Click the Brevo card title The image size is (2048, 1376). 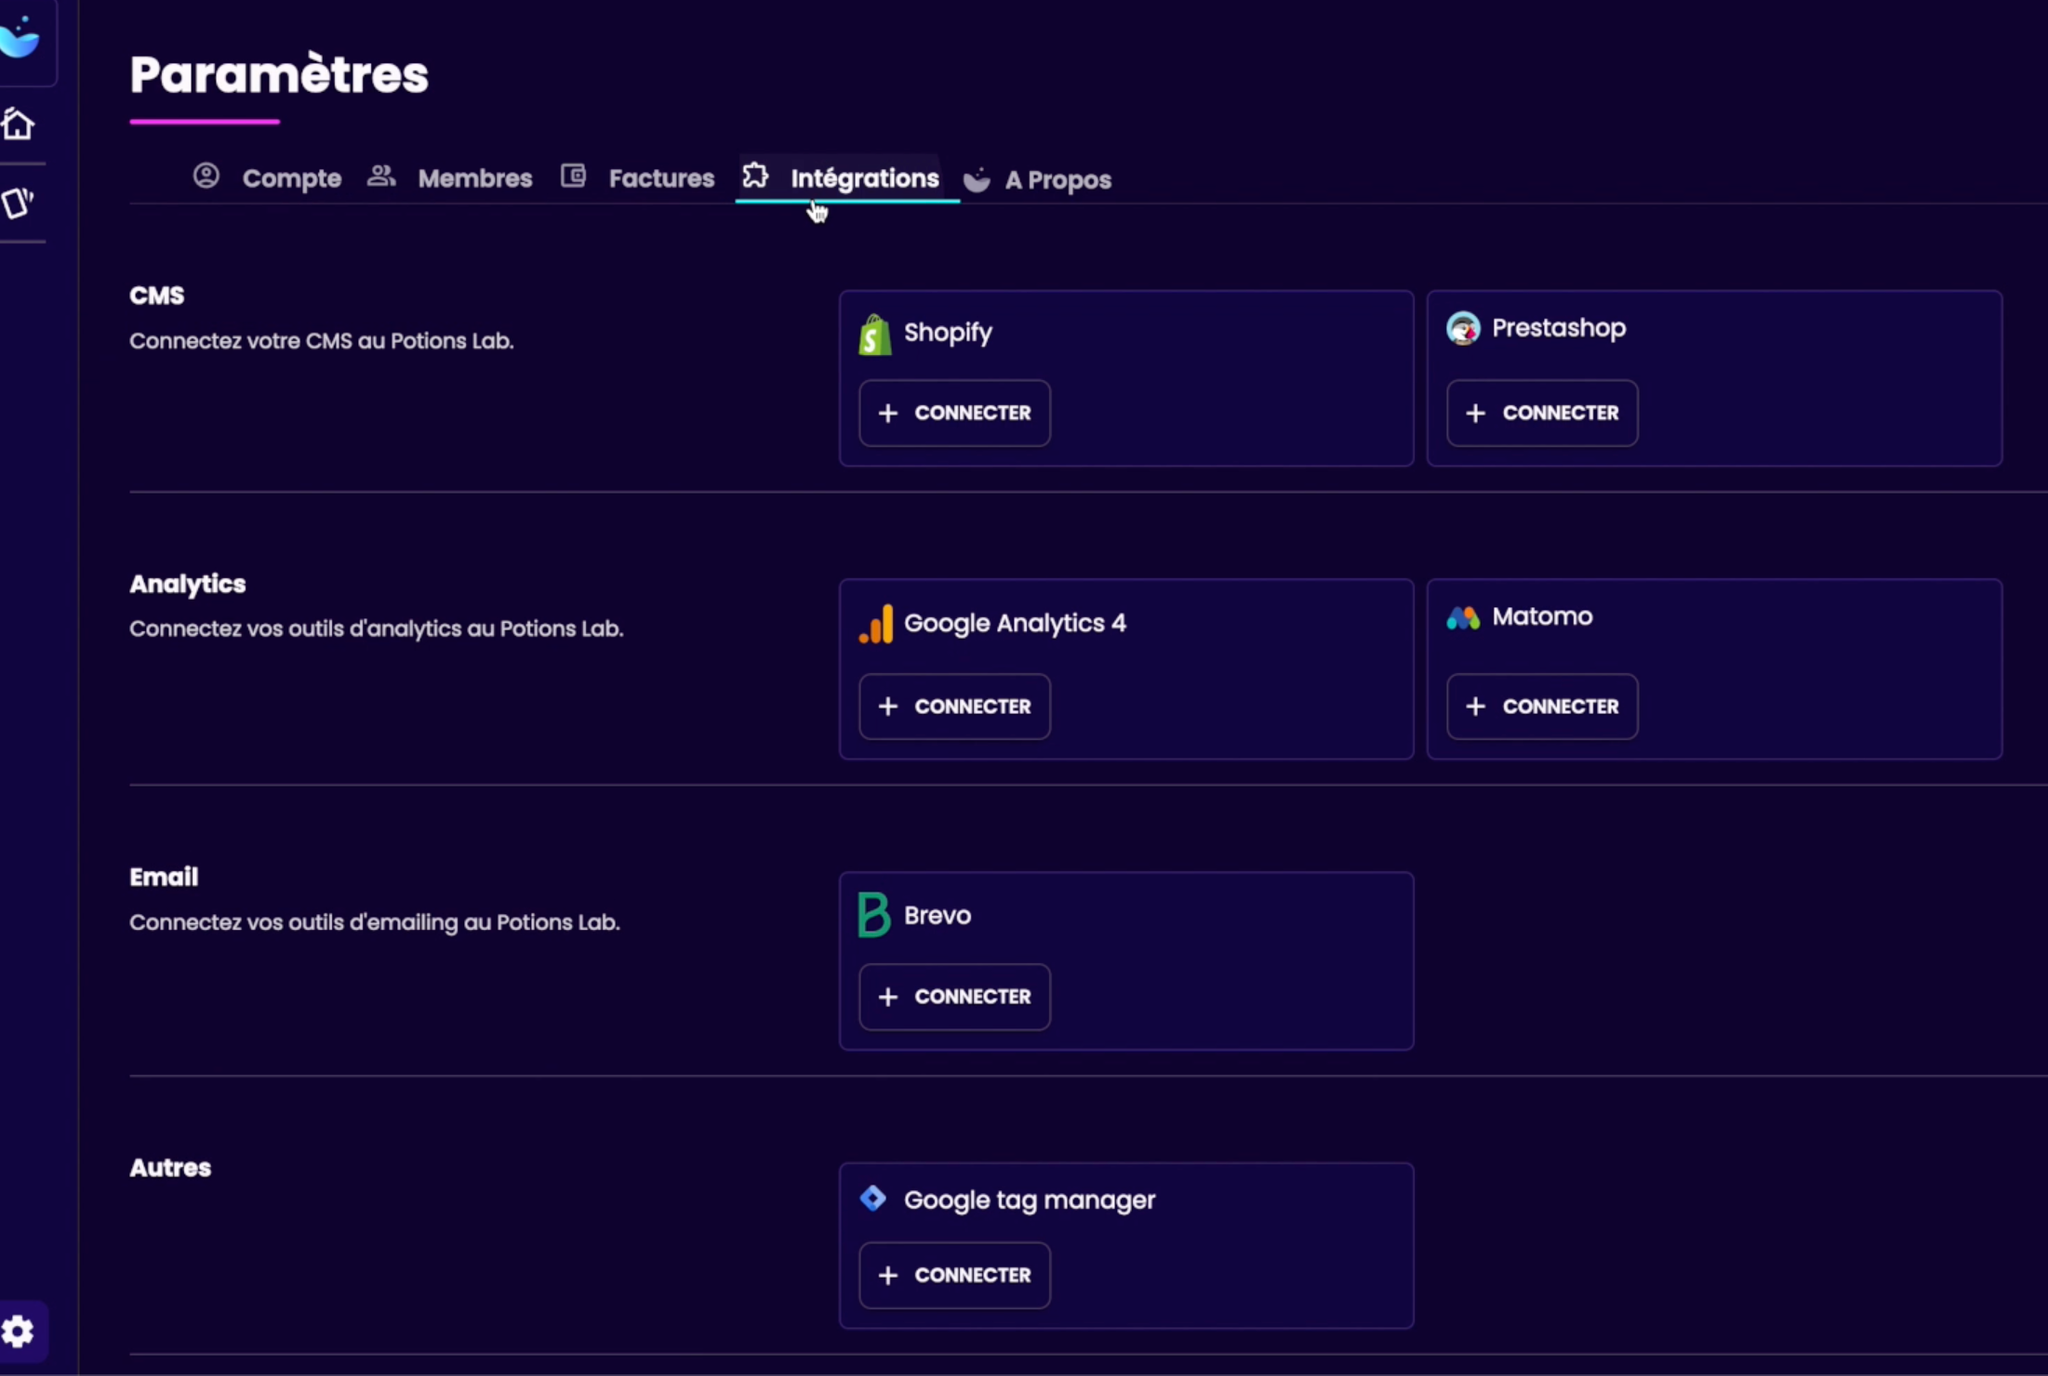point(937,915)
